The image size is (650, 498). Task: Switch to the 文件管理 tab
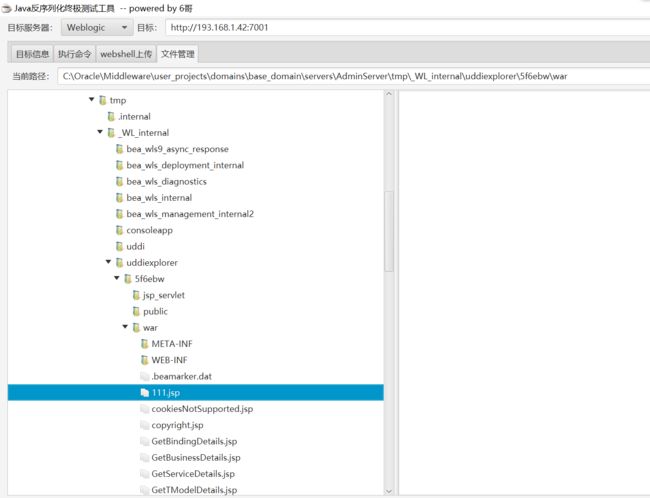pos(177,54)
